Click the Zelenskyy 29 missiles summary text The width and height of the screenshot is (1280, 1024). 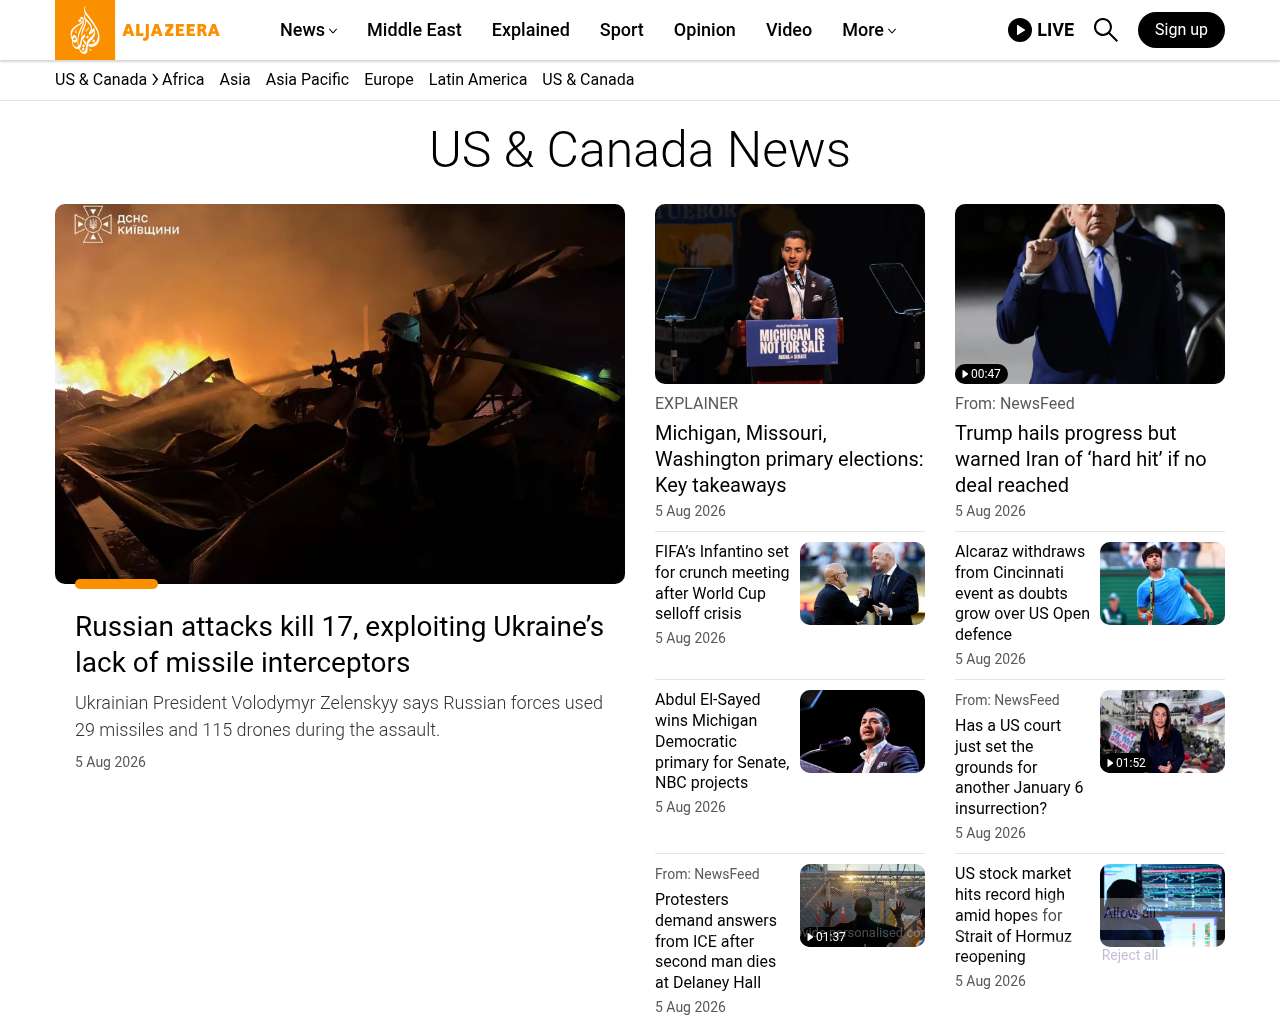[339, 716]
